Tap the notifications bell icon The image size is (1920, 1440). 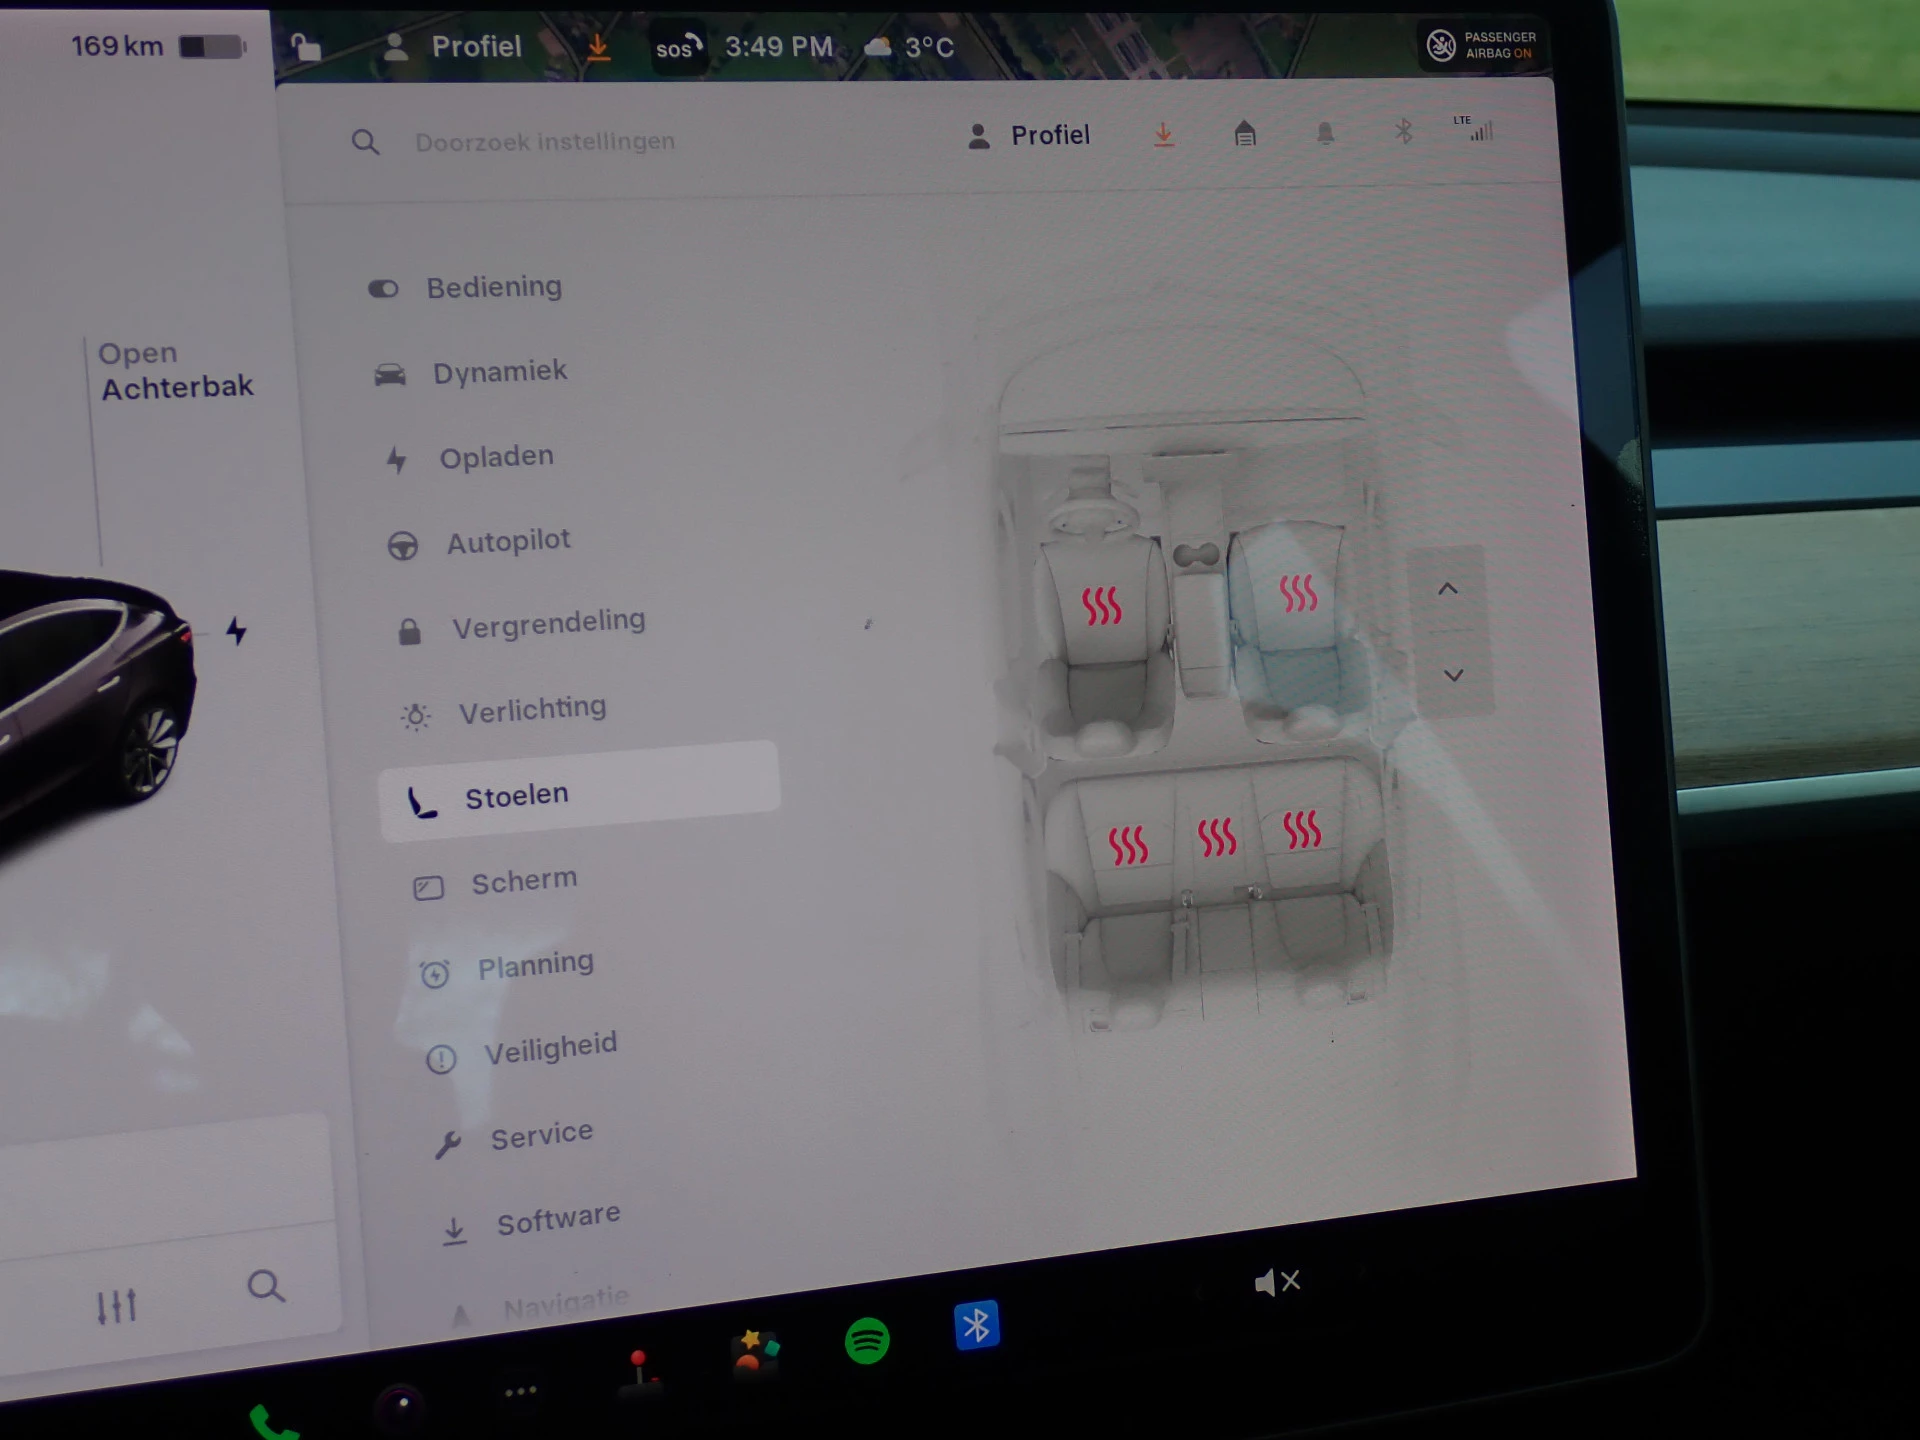click(x=1325, y=131)
